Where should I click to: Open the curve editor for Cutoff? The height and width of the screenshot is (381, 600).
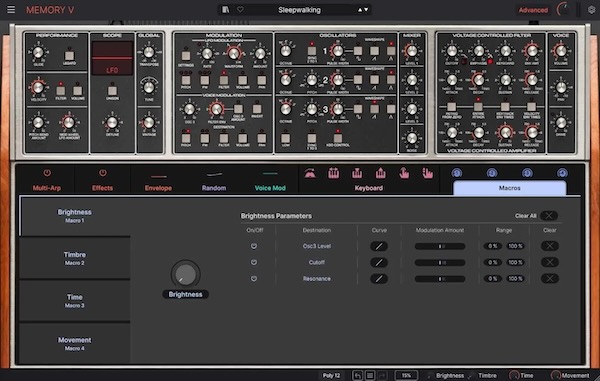coord(379,262)
